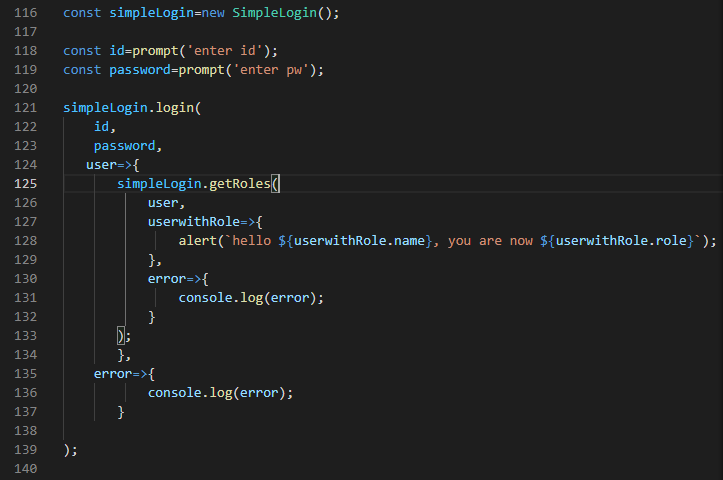
Task: Click line number 125 in the gutter
Action: (x=25, y=184)
